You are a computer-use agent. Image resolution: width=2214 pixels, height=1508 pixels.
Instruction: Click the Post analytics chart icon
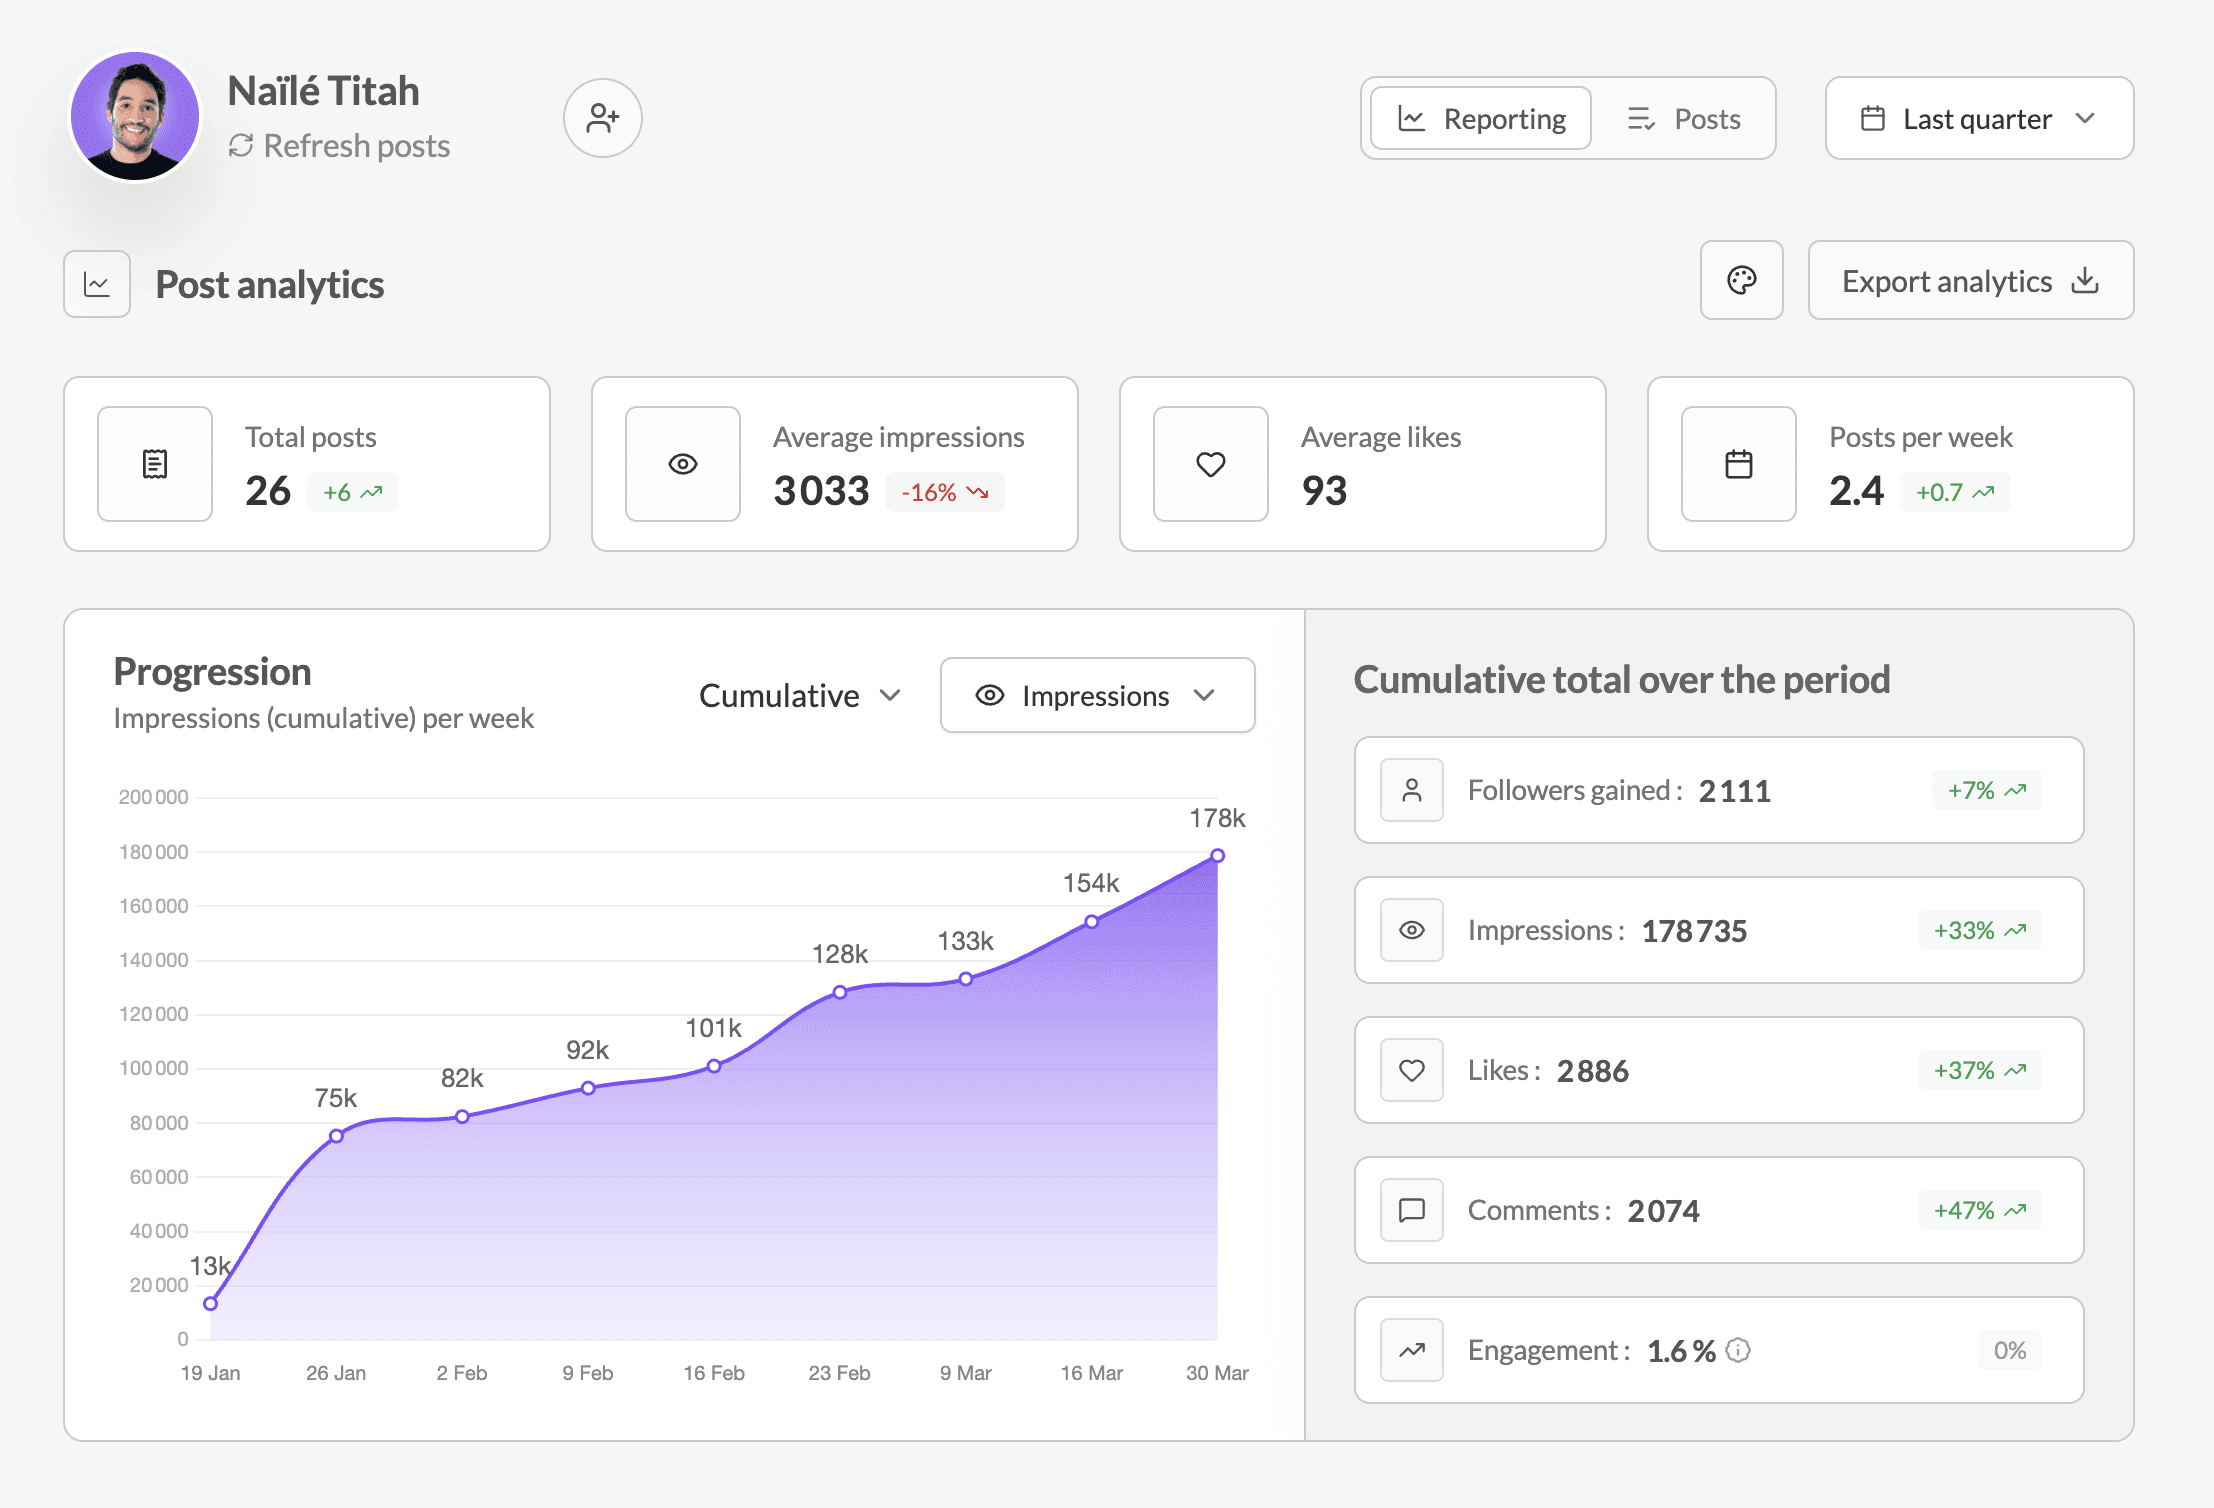tap(97, 284)
